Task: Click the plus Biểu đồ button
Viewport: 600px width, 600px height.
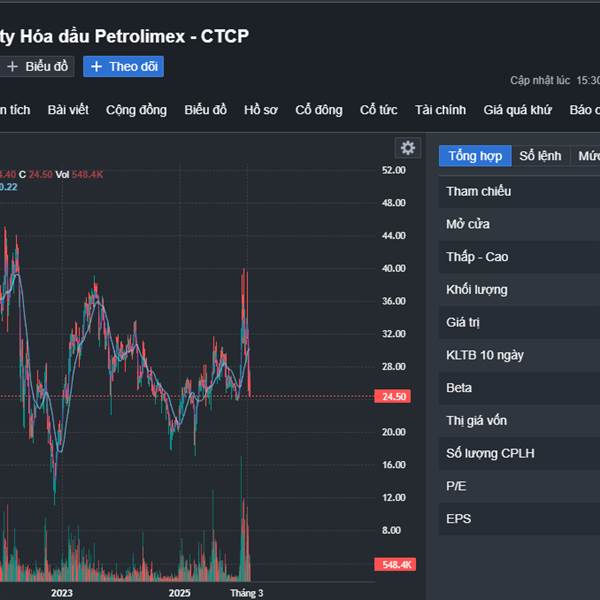Action: 38,67
